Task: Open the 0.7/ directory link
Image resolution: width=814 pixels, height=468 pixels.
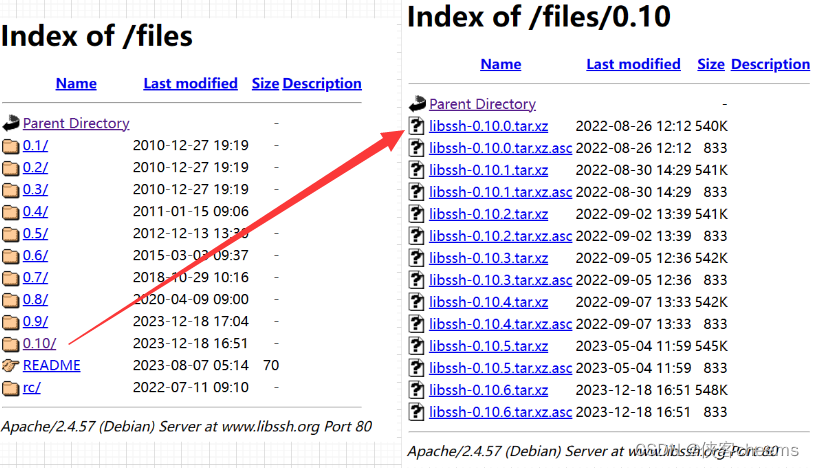Action: click(35, 278)
